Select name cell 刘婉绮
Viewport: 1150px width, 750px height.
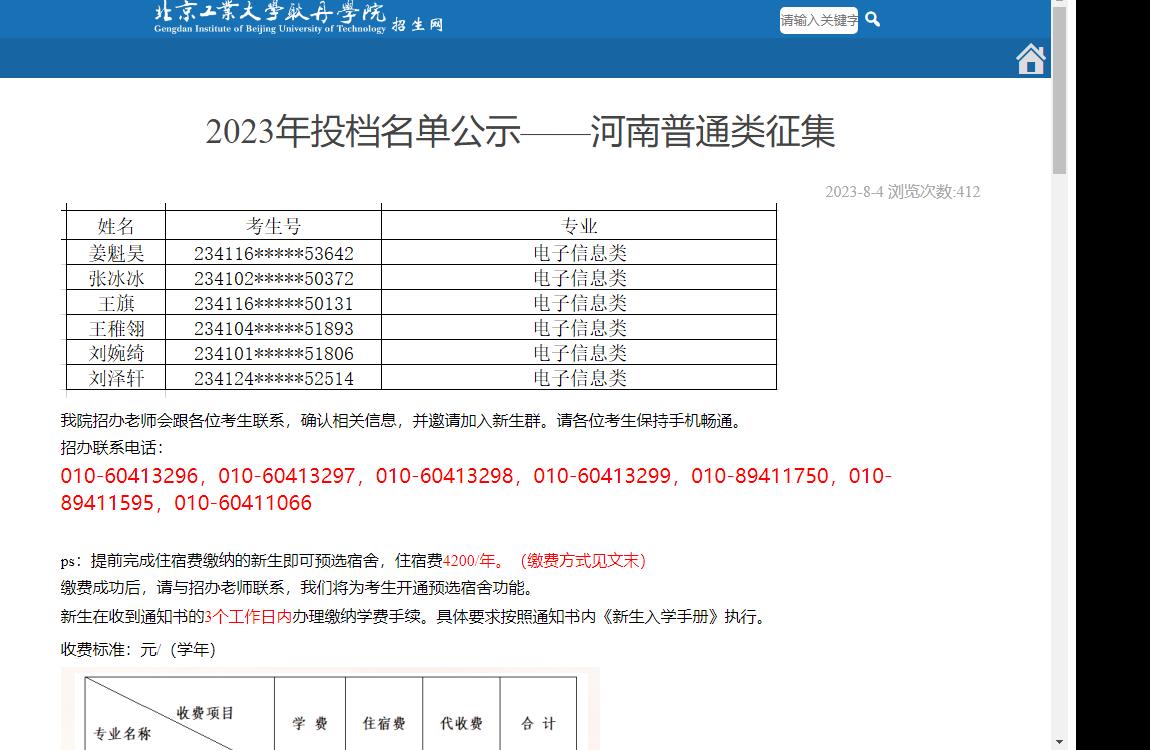116,353
